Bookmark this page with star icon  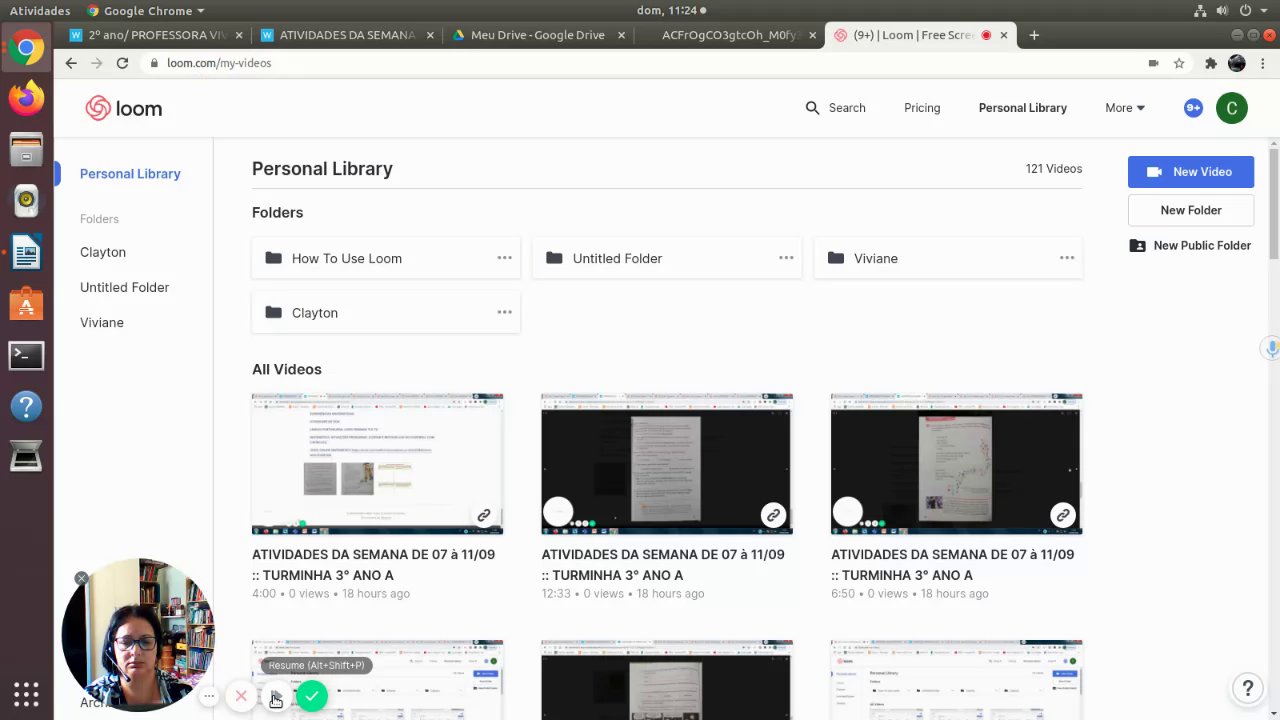(x=1179, y=63)
